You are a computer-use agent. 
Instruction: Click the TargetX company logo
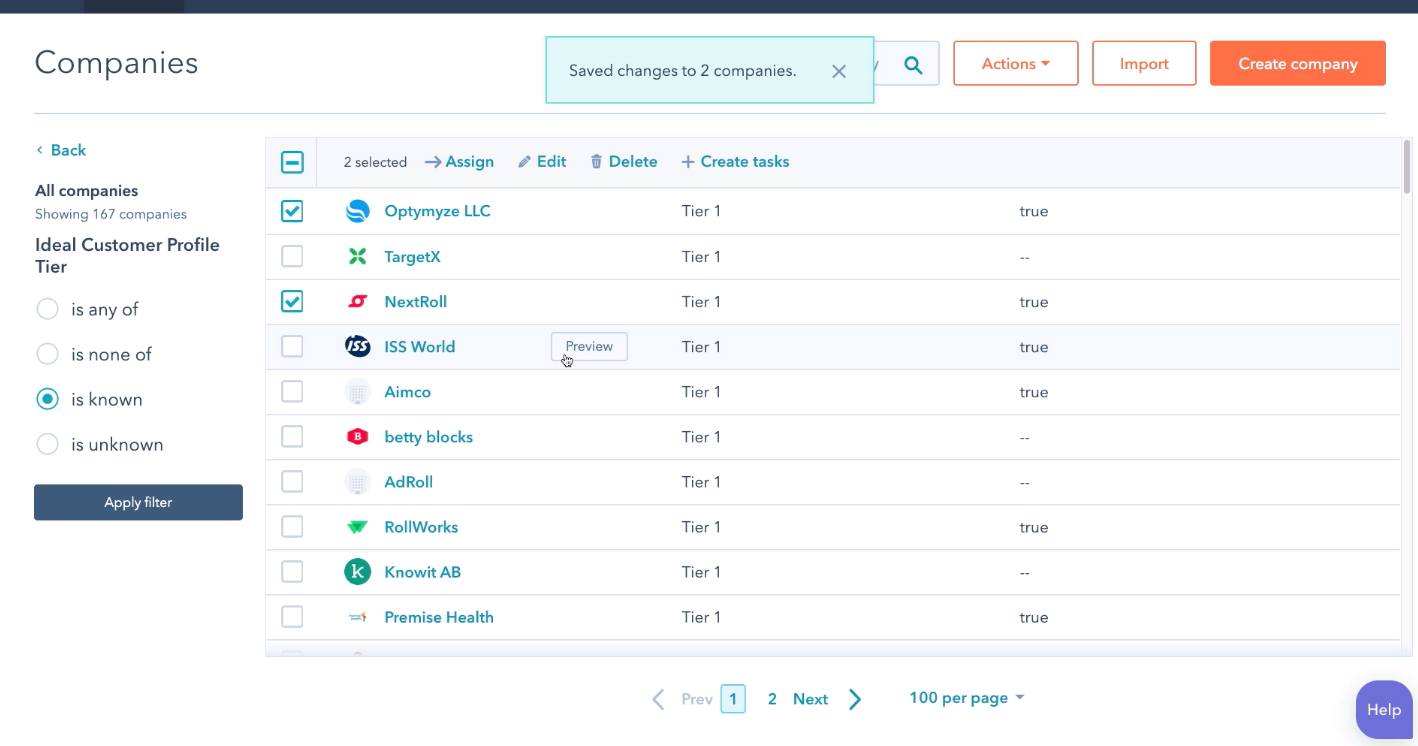357,256
